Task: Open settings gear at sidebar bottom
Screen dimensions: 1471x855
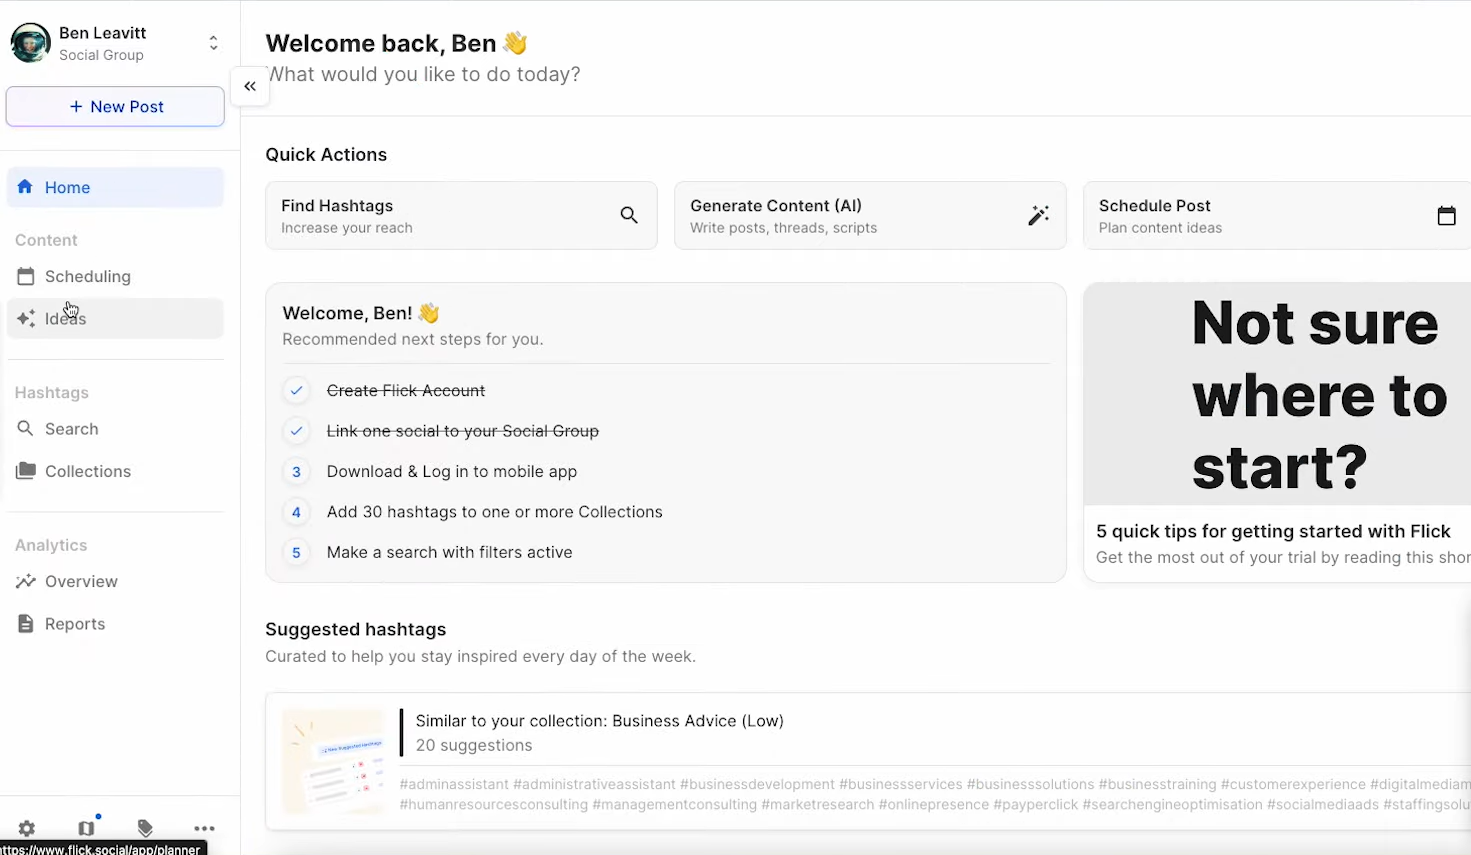Action: [x=27, y=828]
